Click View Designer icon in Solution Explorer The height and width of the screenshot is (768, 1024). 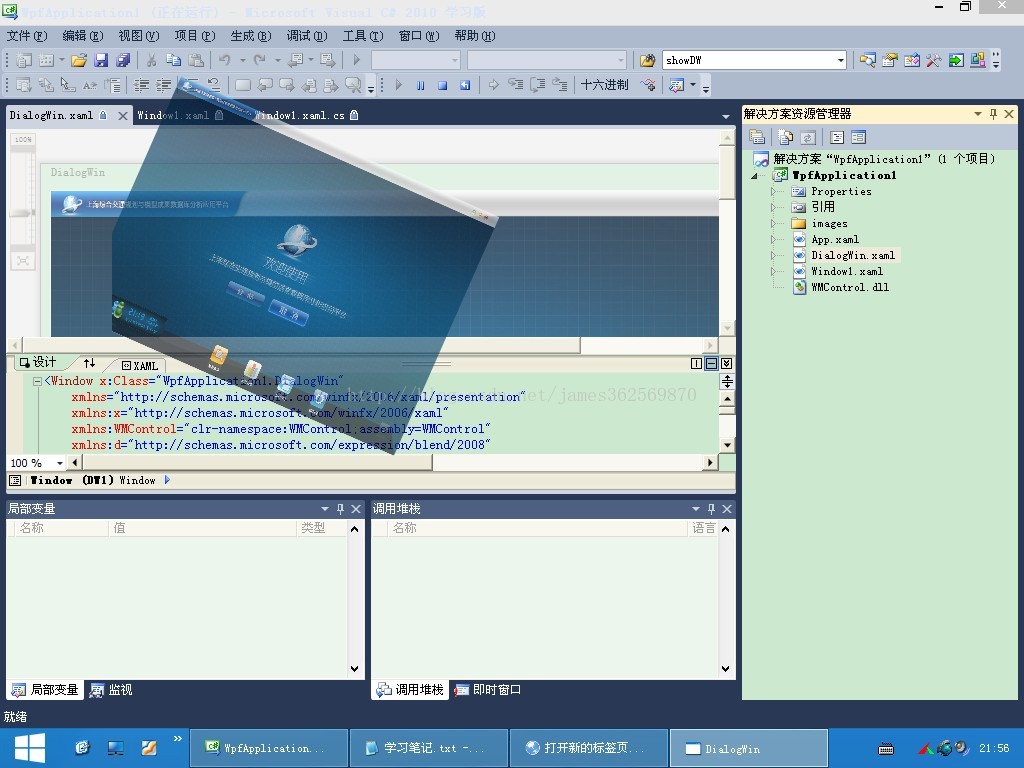(x=858, y=137)
